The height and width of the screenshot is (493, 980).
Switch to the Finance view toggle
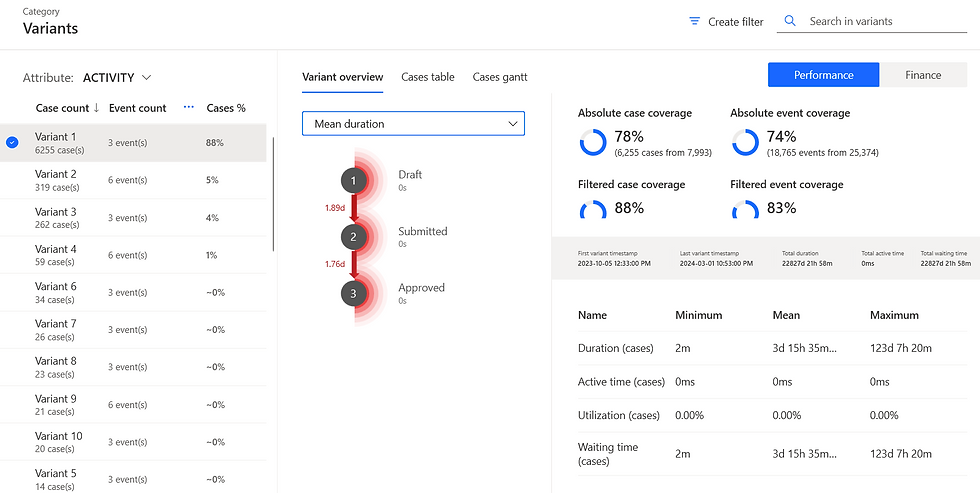(x=923, y=75)
